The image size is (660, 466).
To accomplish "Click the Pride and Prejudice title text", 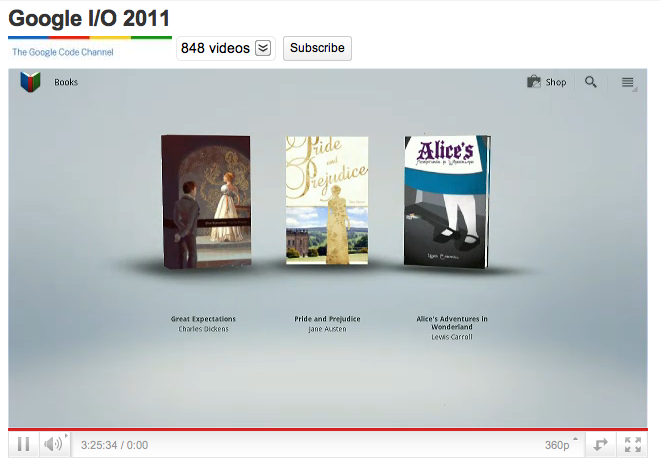I will tap(327, 319).
